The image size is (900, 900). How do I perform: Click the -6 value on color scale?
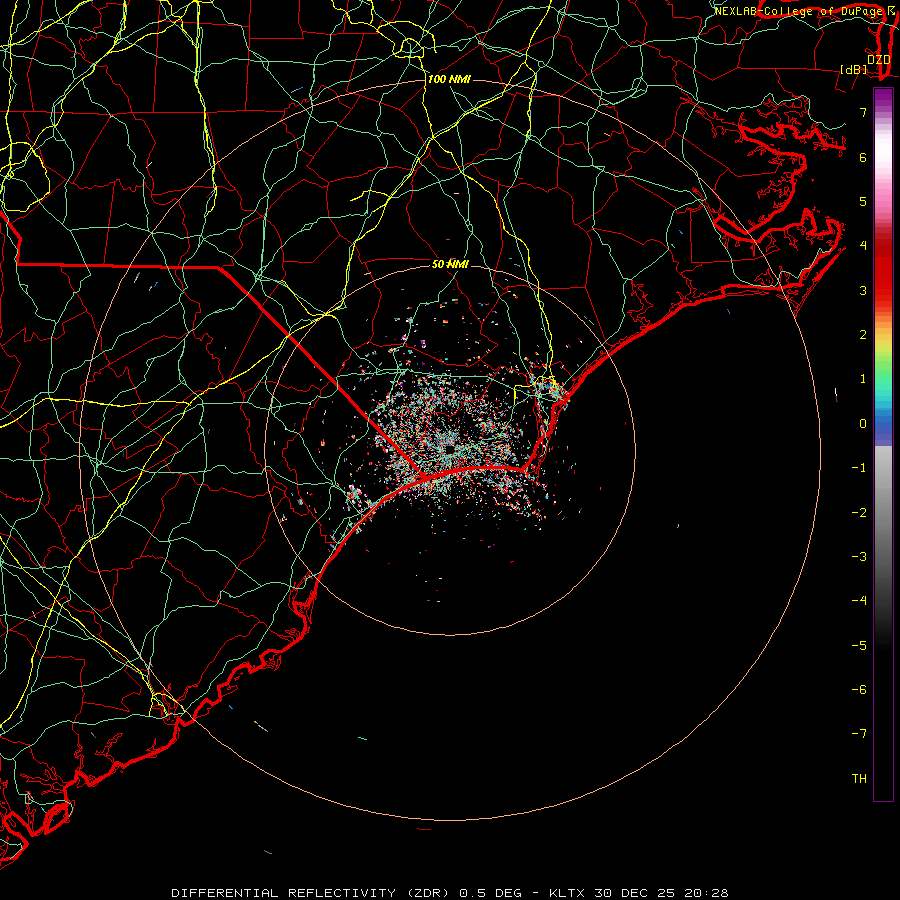point(859,690)
